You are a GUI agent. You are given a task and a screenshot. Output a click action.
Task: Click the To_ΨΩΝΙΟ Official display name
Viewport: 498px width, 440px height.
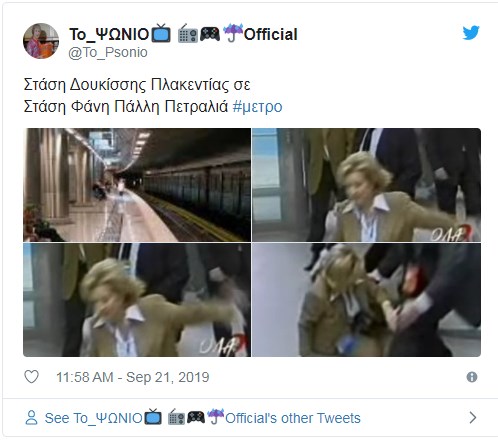(x=183, y=34)
